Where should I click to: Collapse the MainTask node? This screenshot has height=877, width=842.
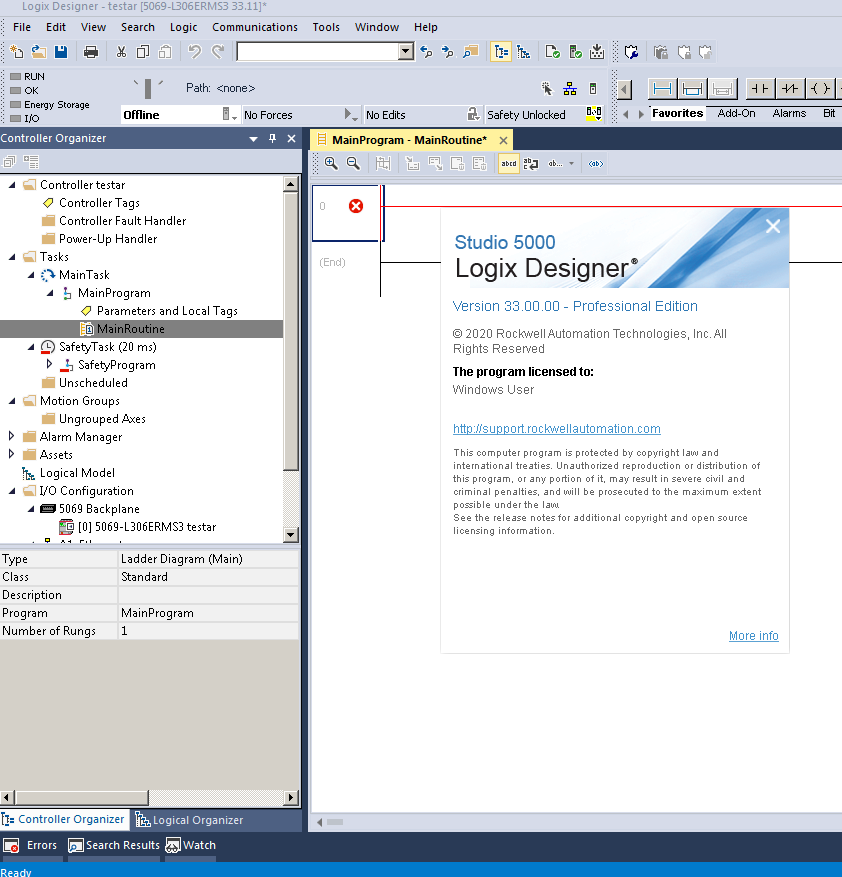tap(31, 275)
